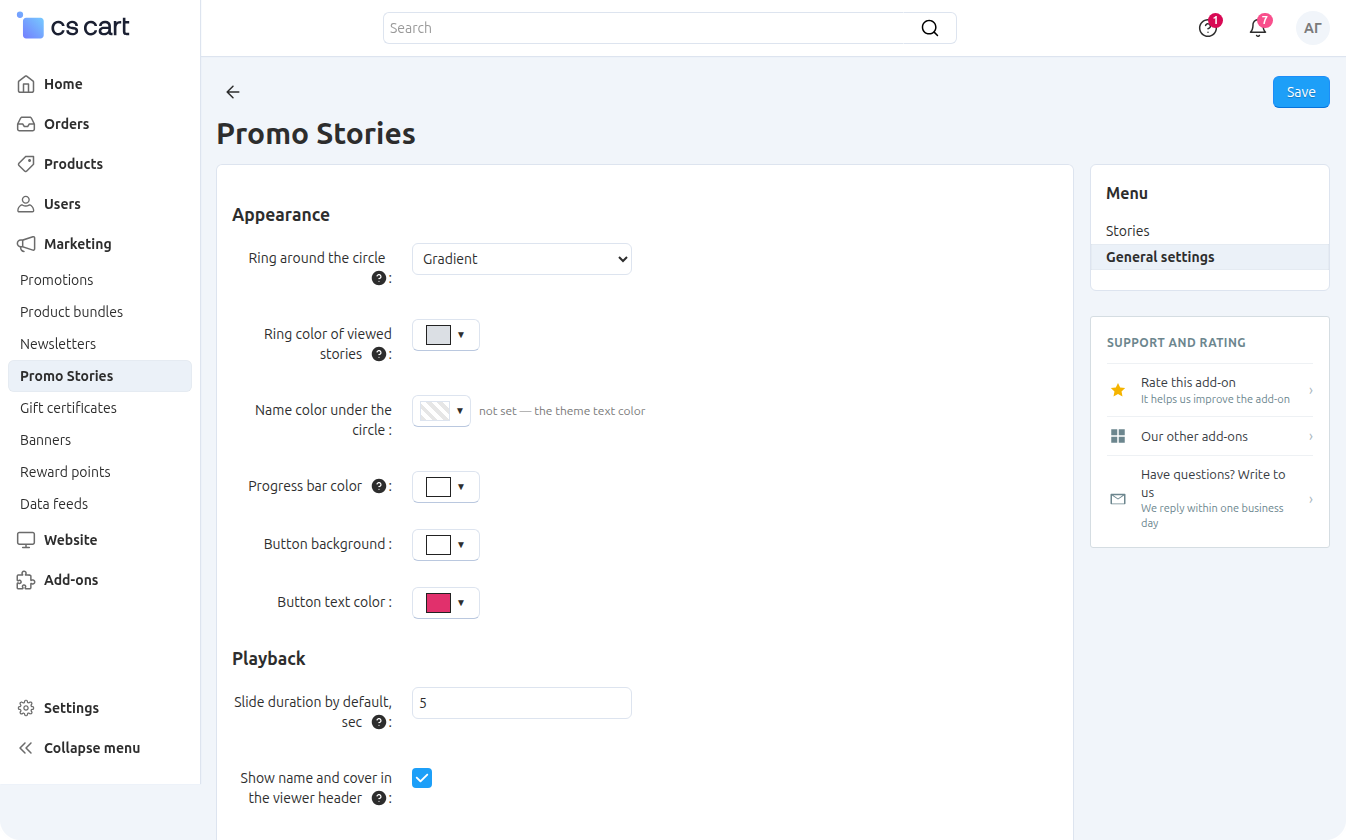Click the Add-ons puzzle icon in sidebar
The width and height of the screenshot is (1346, 840).
pos(27,580)
